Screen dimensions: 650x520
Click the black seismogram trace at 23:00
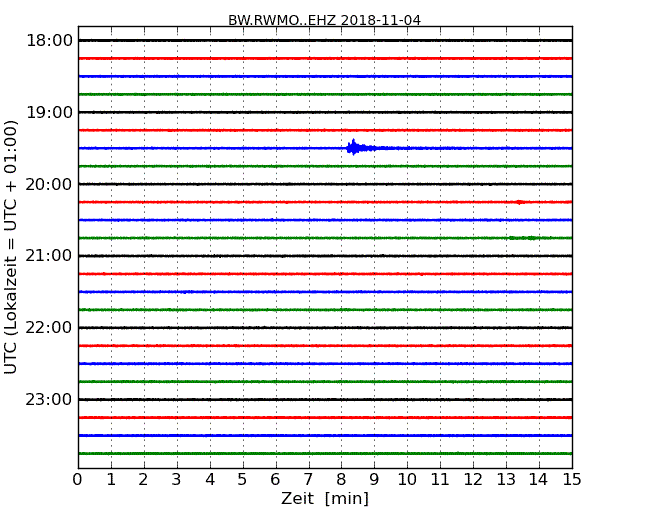pyautogui.click(x=325, y=399)
